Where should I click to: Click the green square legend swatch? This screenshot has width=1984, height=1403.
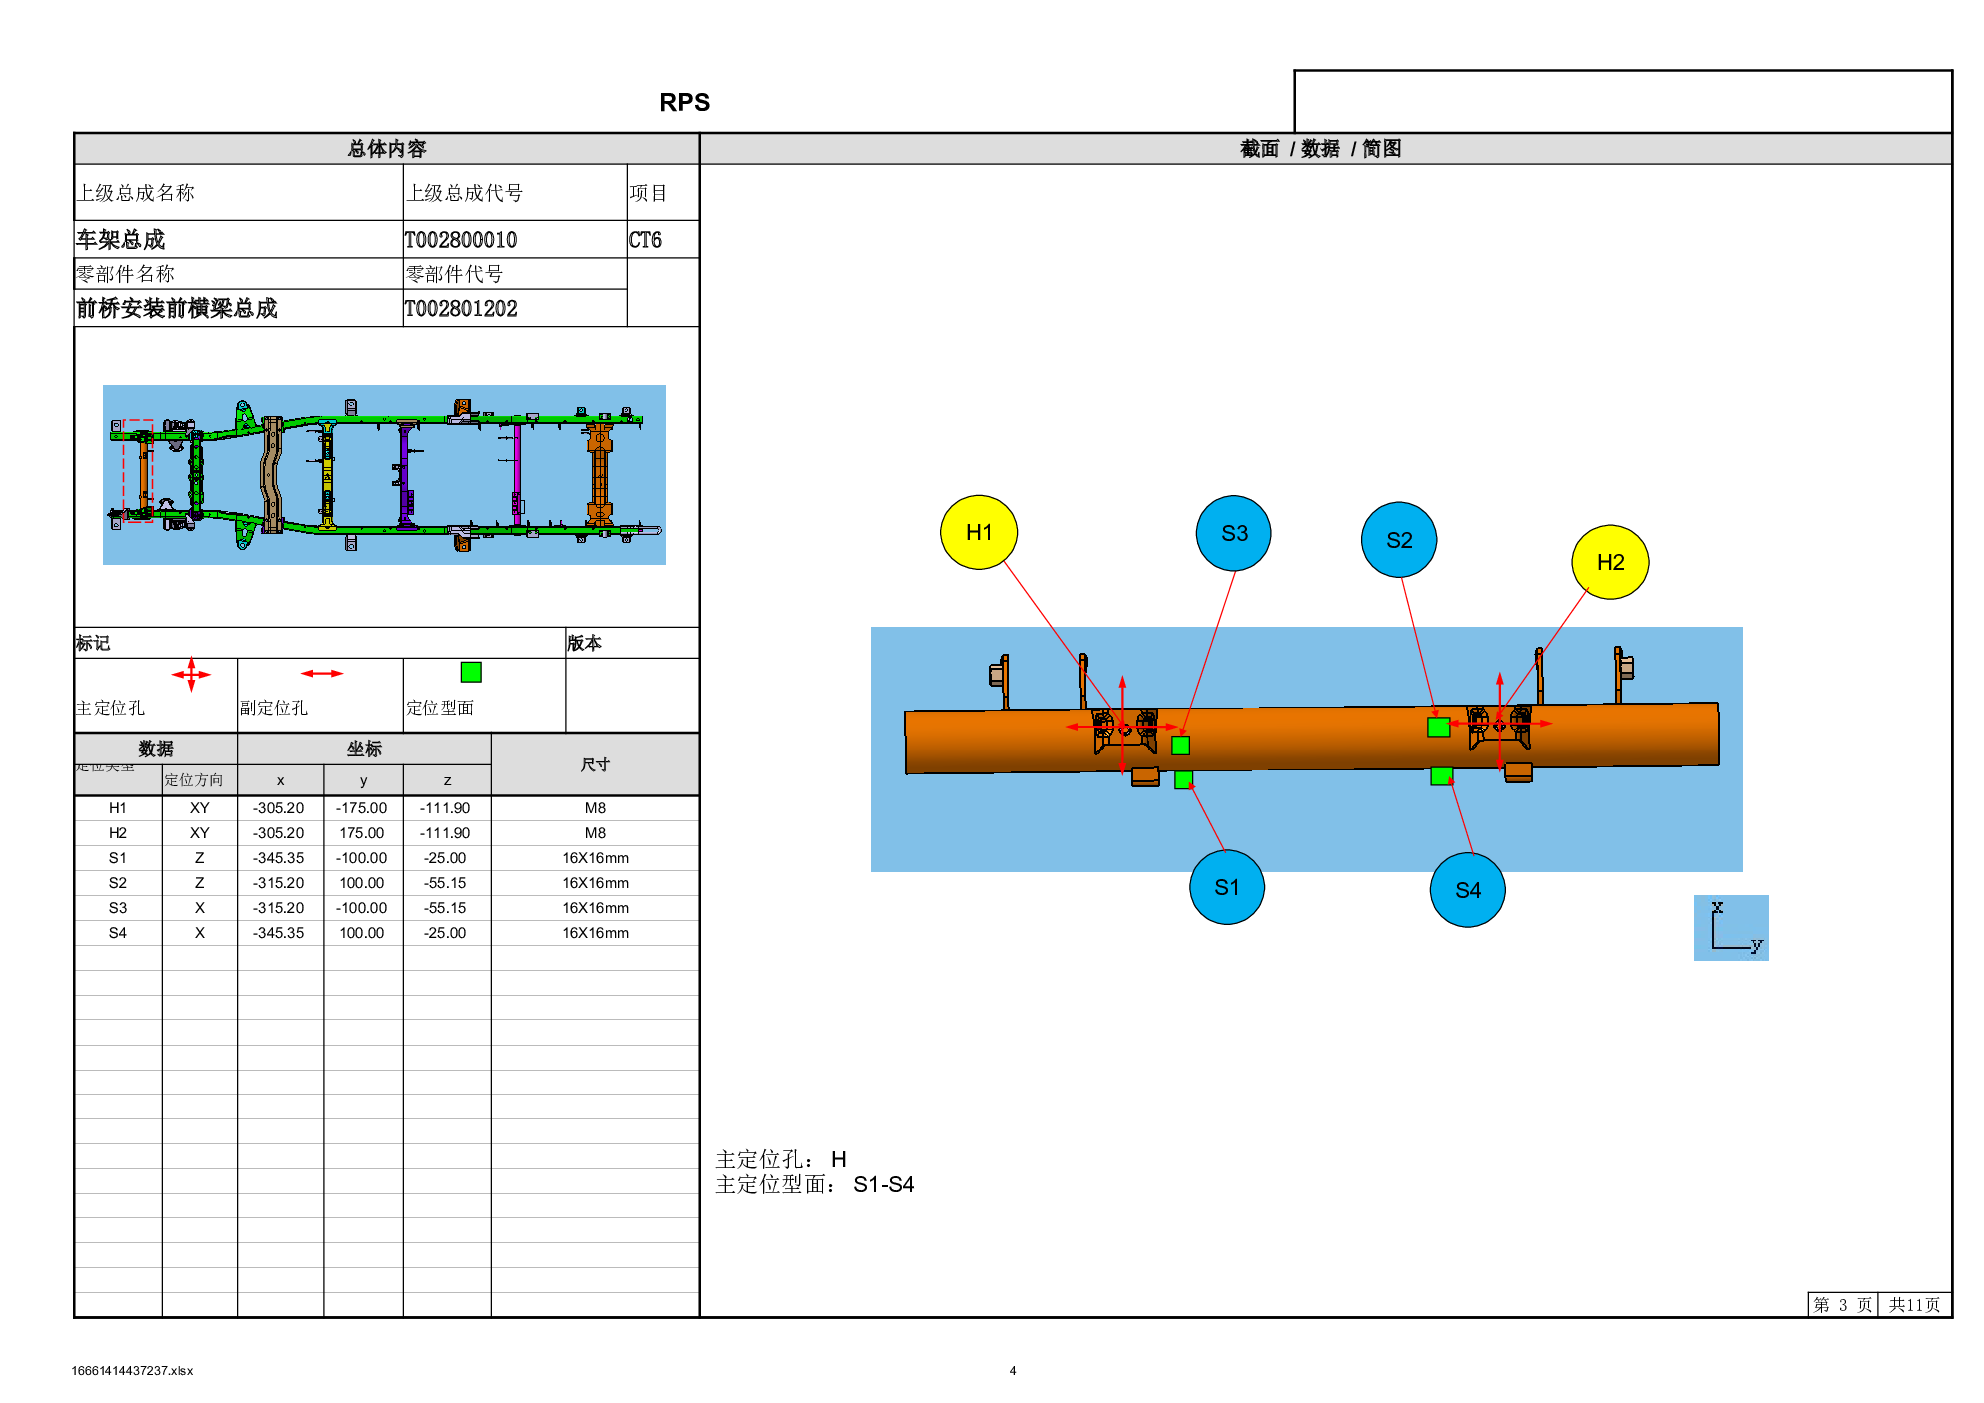[471, 672]
